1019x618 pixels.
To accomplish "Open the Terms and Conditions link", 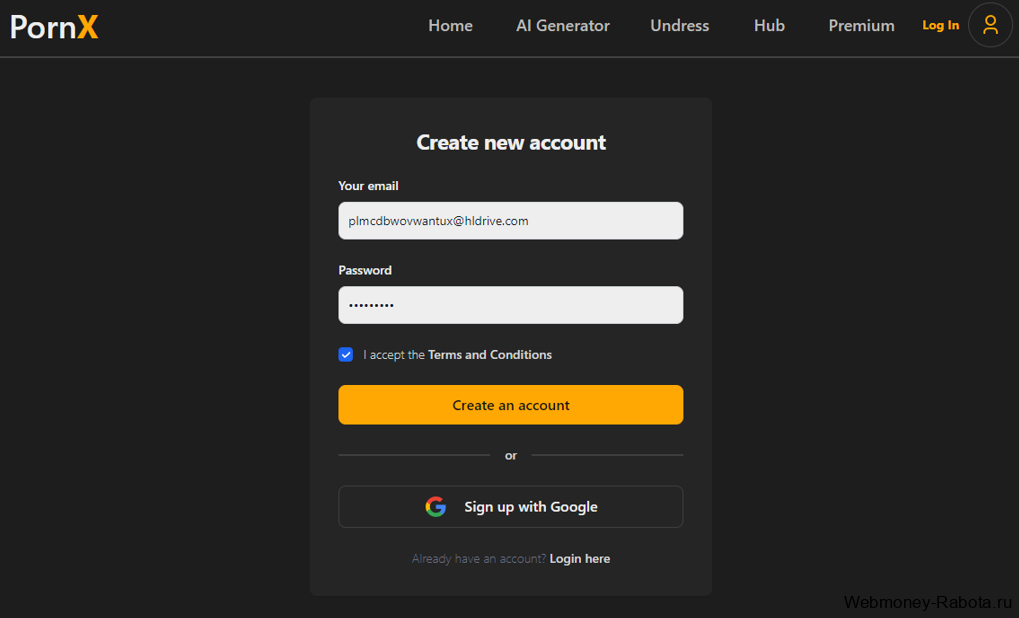I will click(490, 355).
